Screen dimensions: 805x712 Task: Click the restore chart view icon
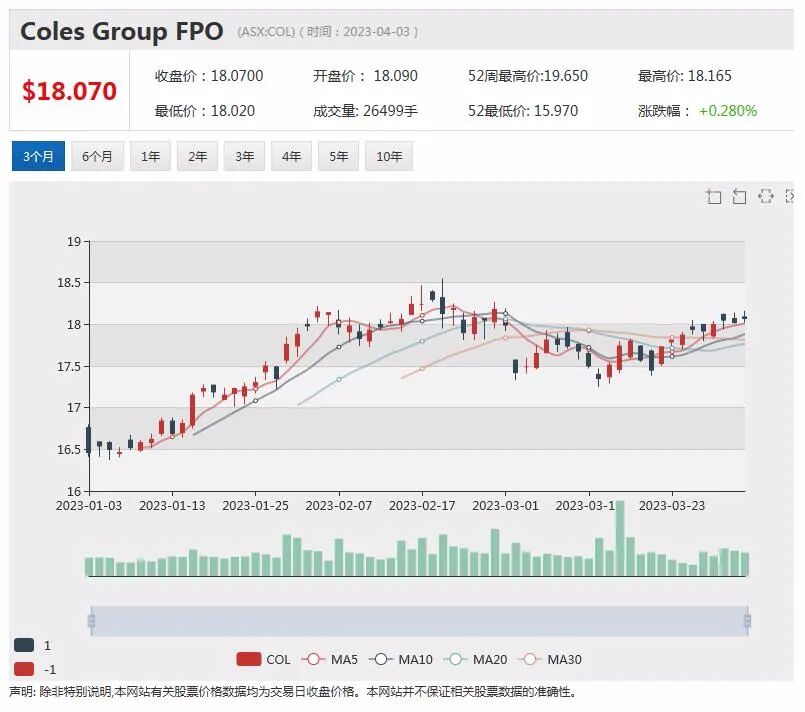tap(765, 197)
